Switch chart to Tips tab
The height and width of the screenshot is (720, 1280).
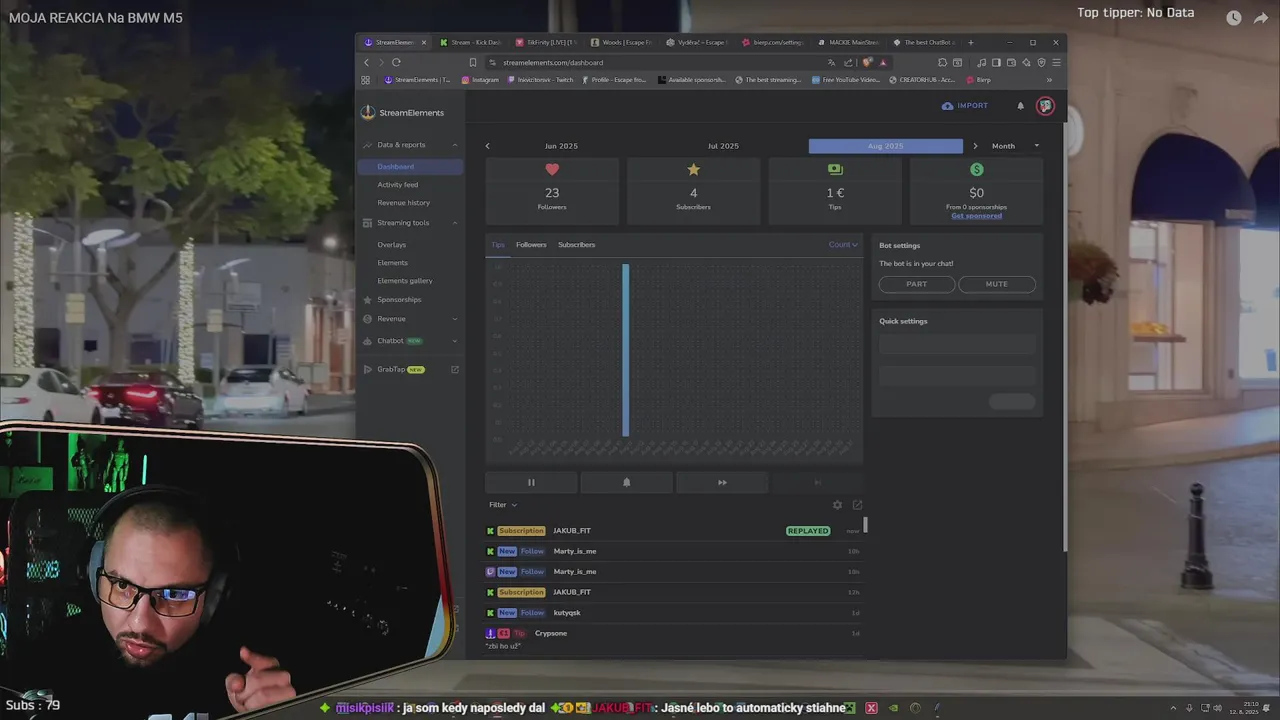pos(498,245)
